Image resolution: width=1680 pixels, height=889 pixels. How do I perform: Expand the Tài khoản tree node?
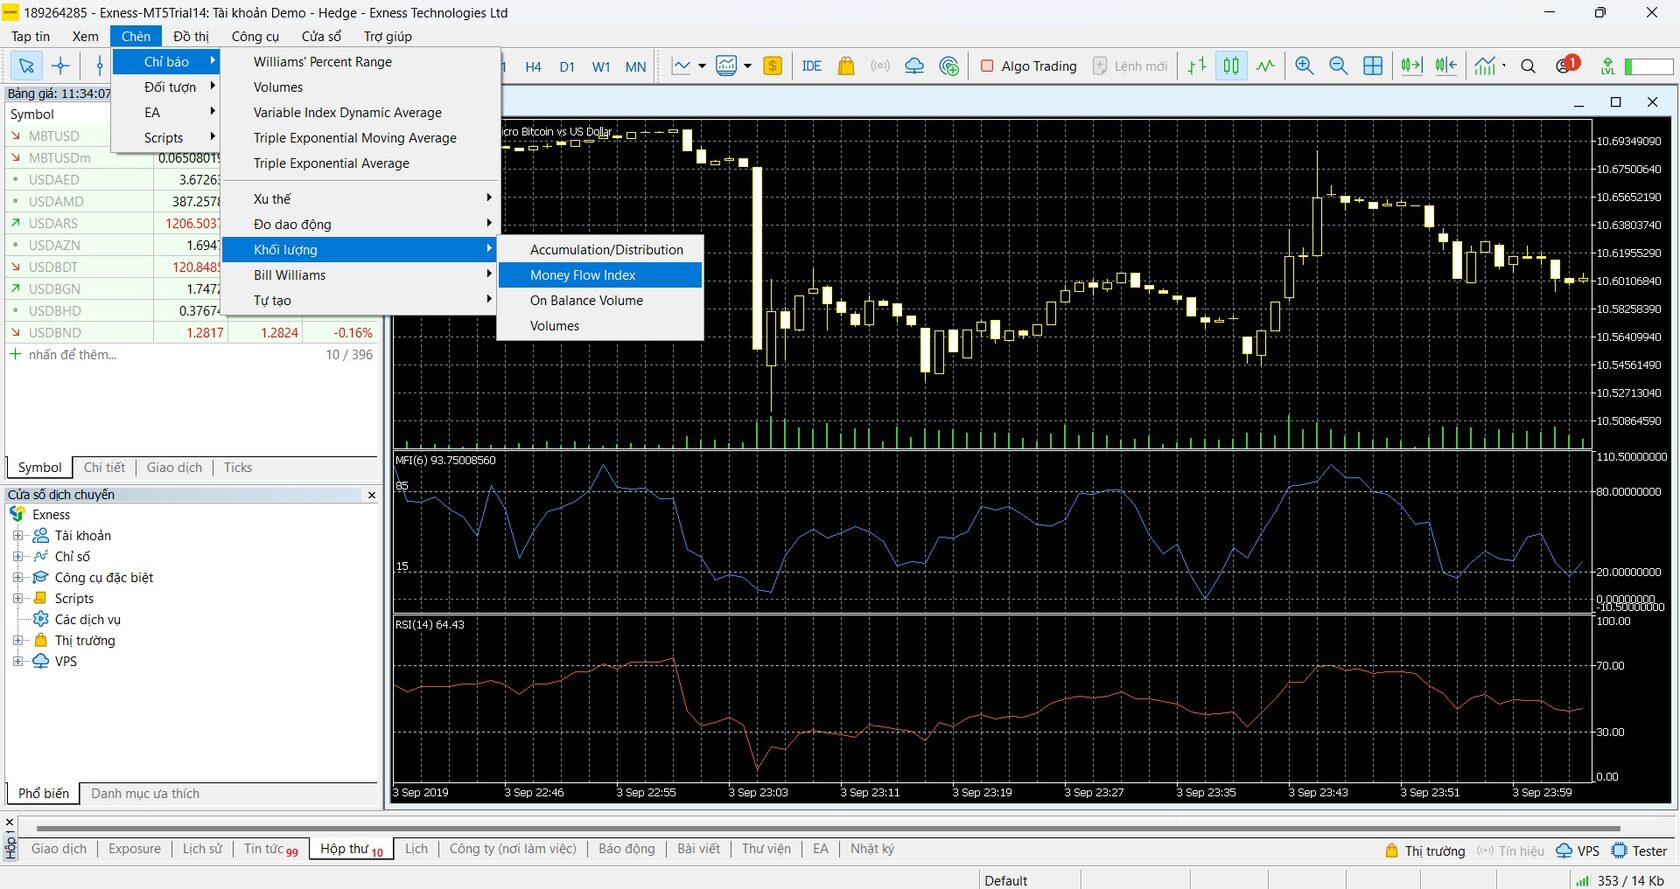point(18,536)
